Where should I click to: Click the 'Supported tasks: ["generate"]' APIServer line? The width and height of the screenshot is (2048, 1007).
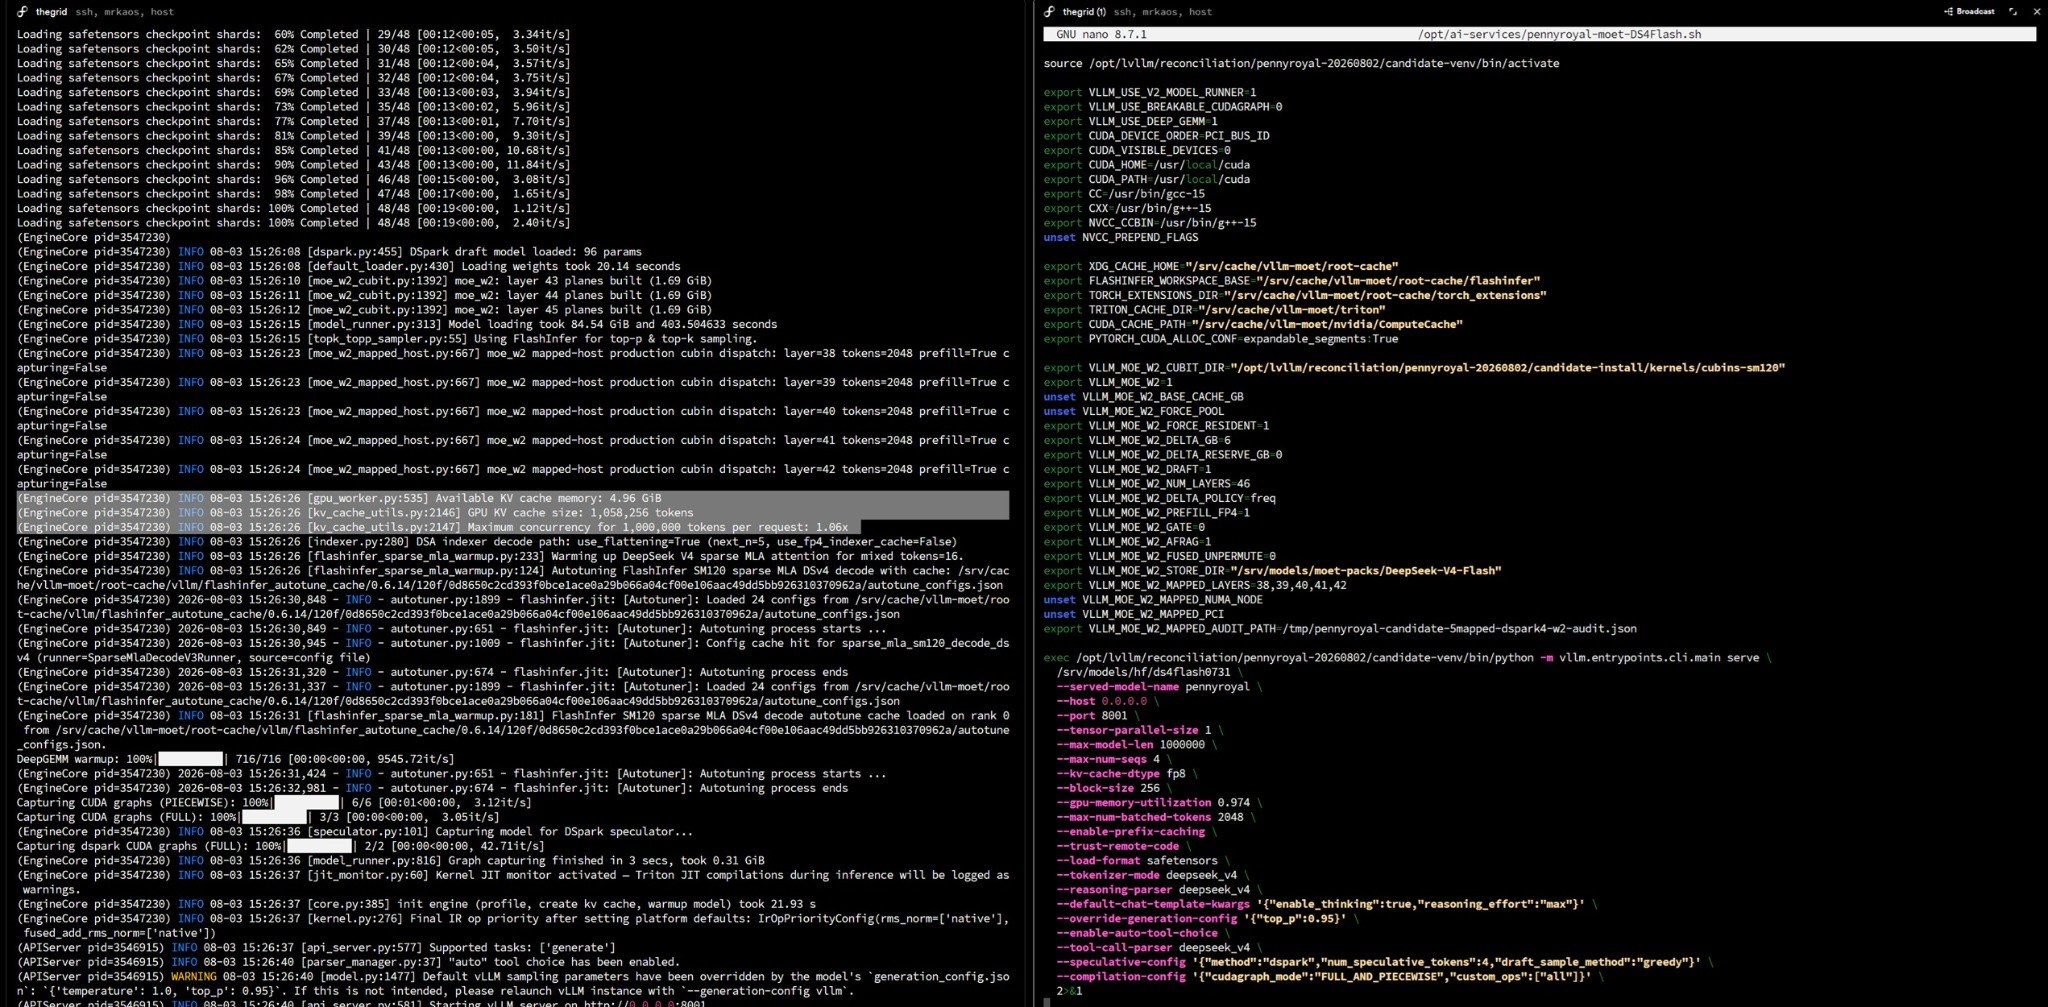tap(316, 948)
